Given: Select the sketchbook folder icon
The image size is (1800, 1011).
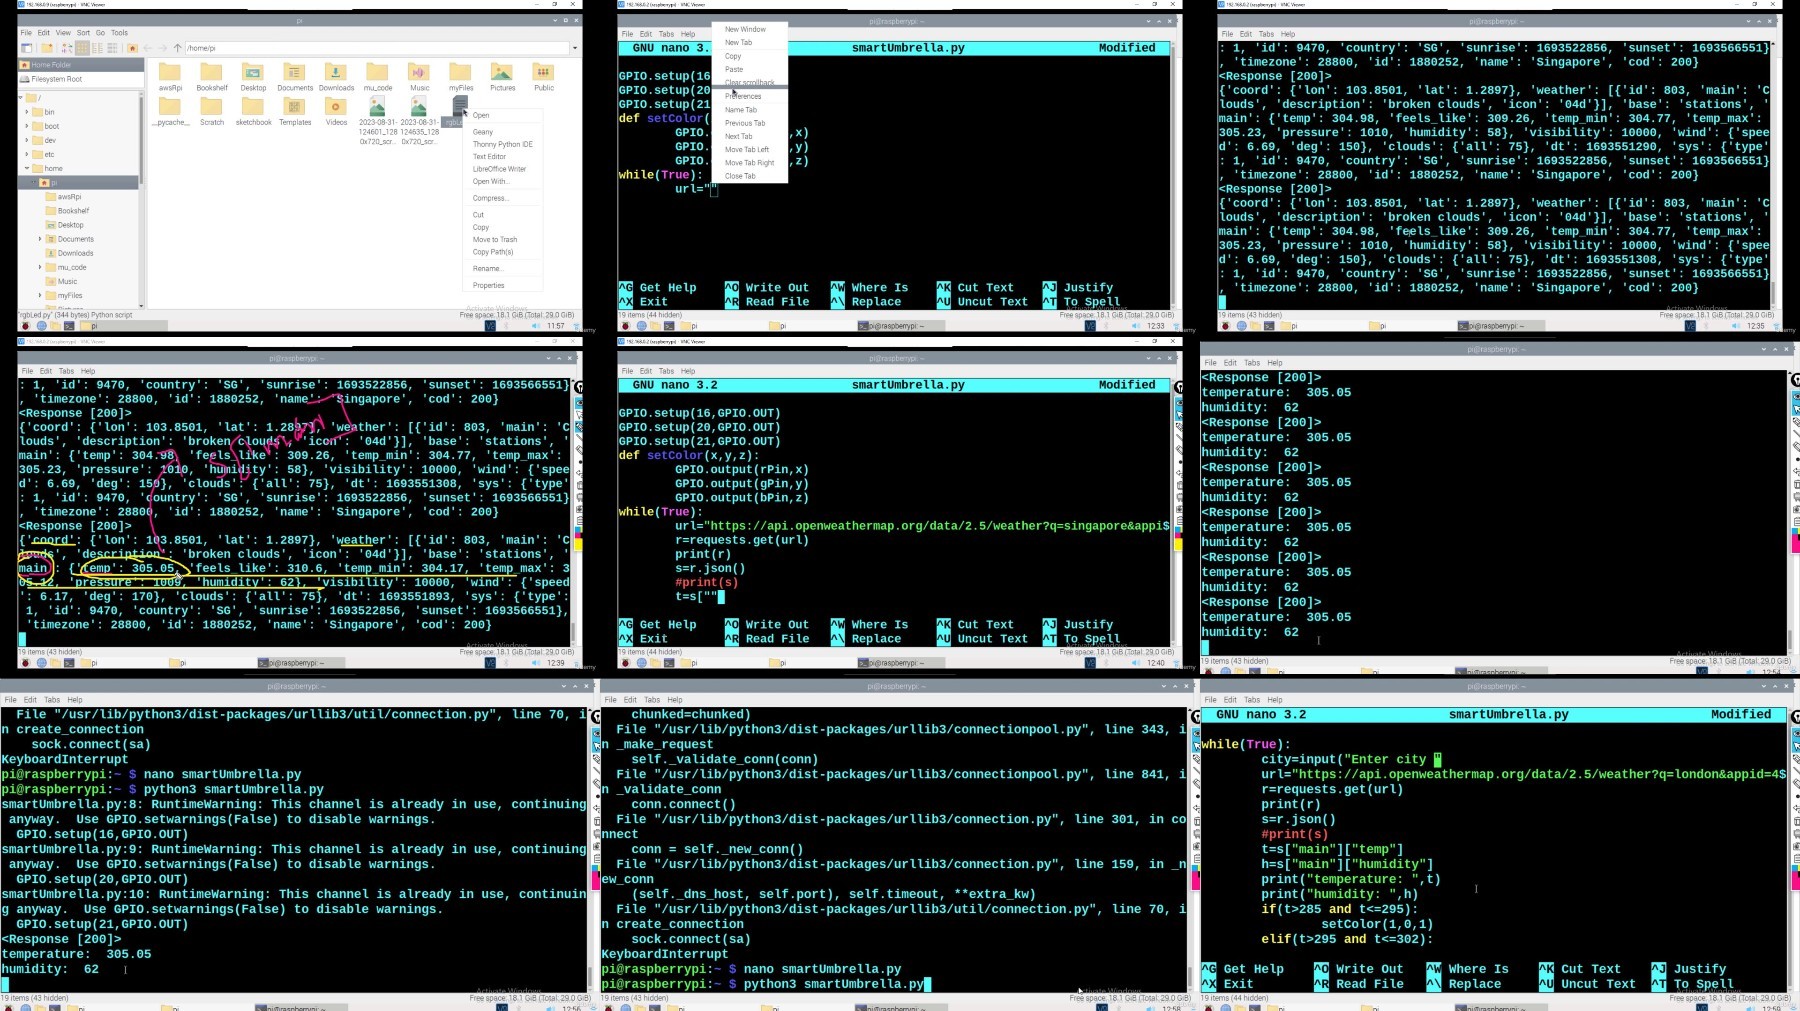Looking at the screenshot, I should (253, 107).
